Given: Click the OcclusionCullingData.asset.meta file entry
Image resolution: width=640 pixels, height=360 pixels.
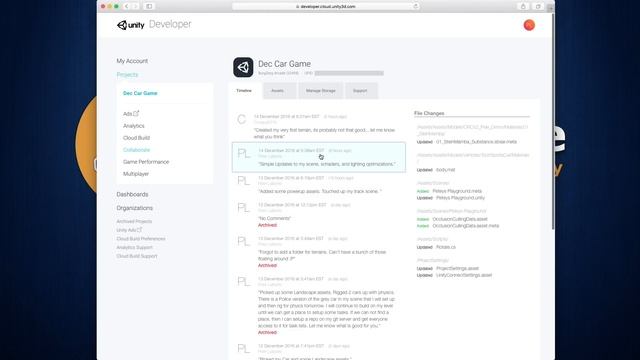Looking at the screenshot, I should (x=465, y=226).
